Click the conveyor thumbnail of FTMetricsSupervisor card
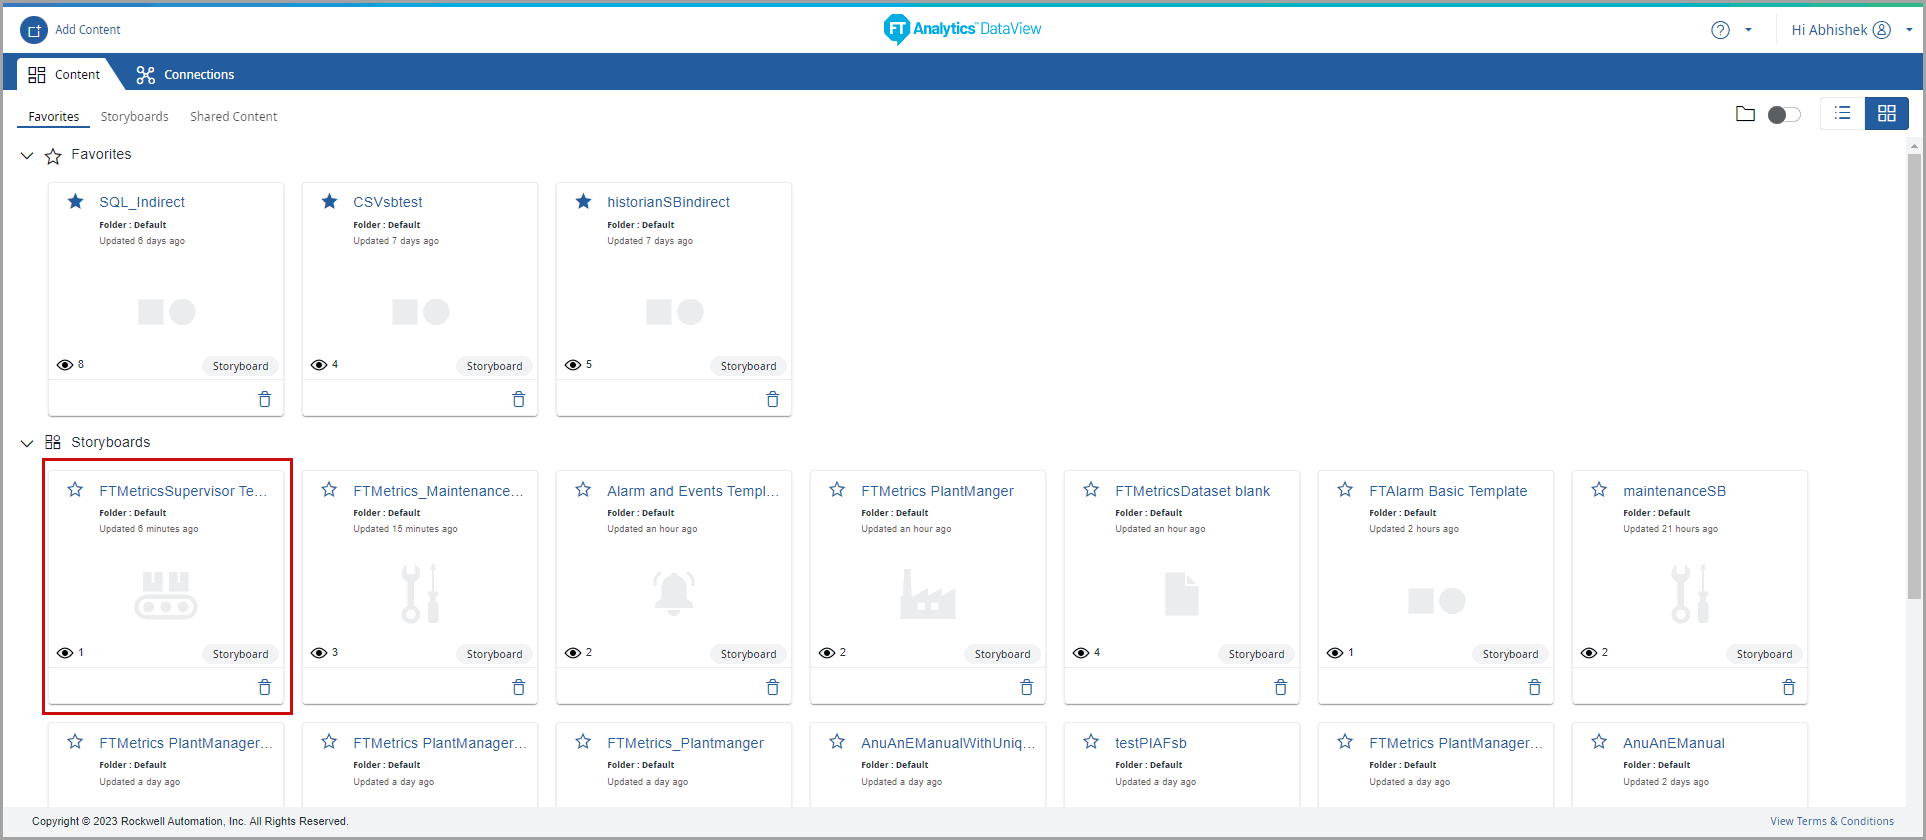This screenshot has width=1926, height=840. 166,595
